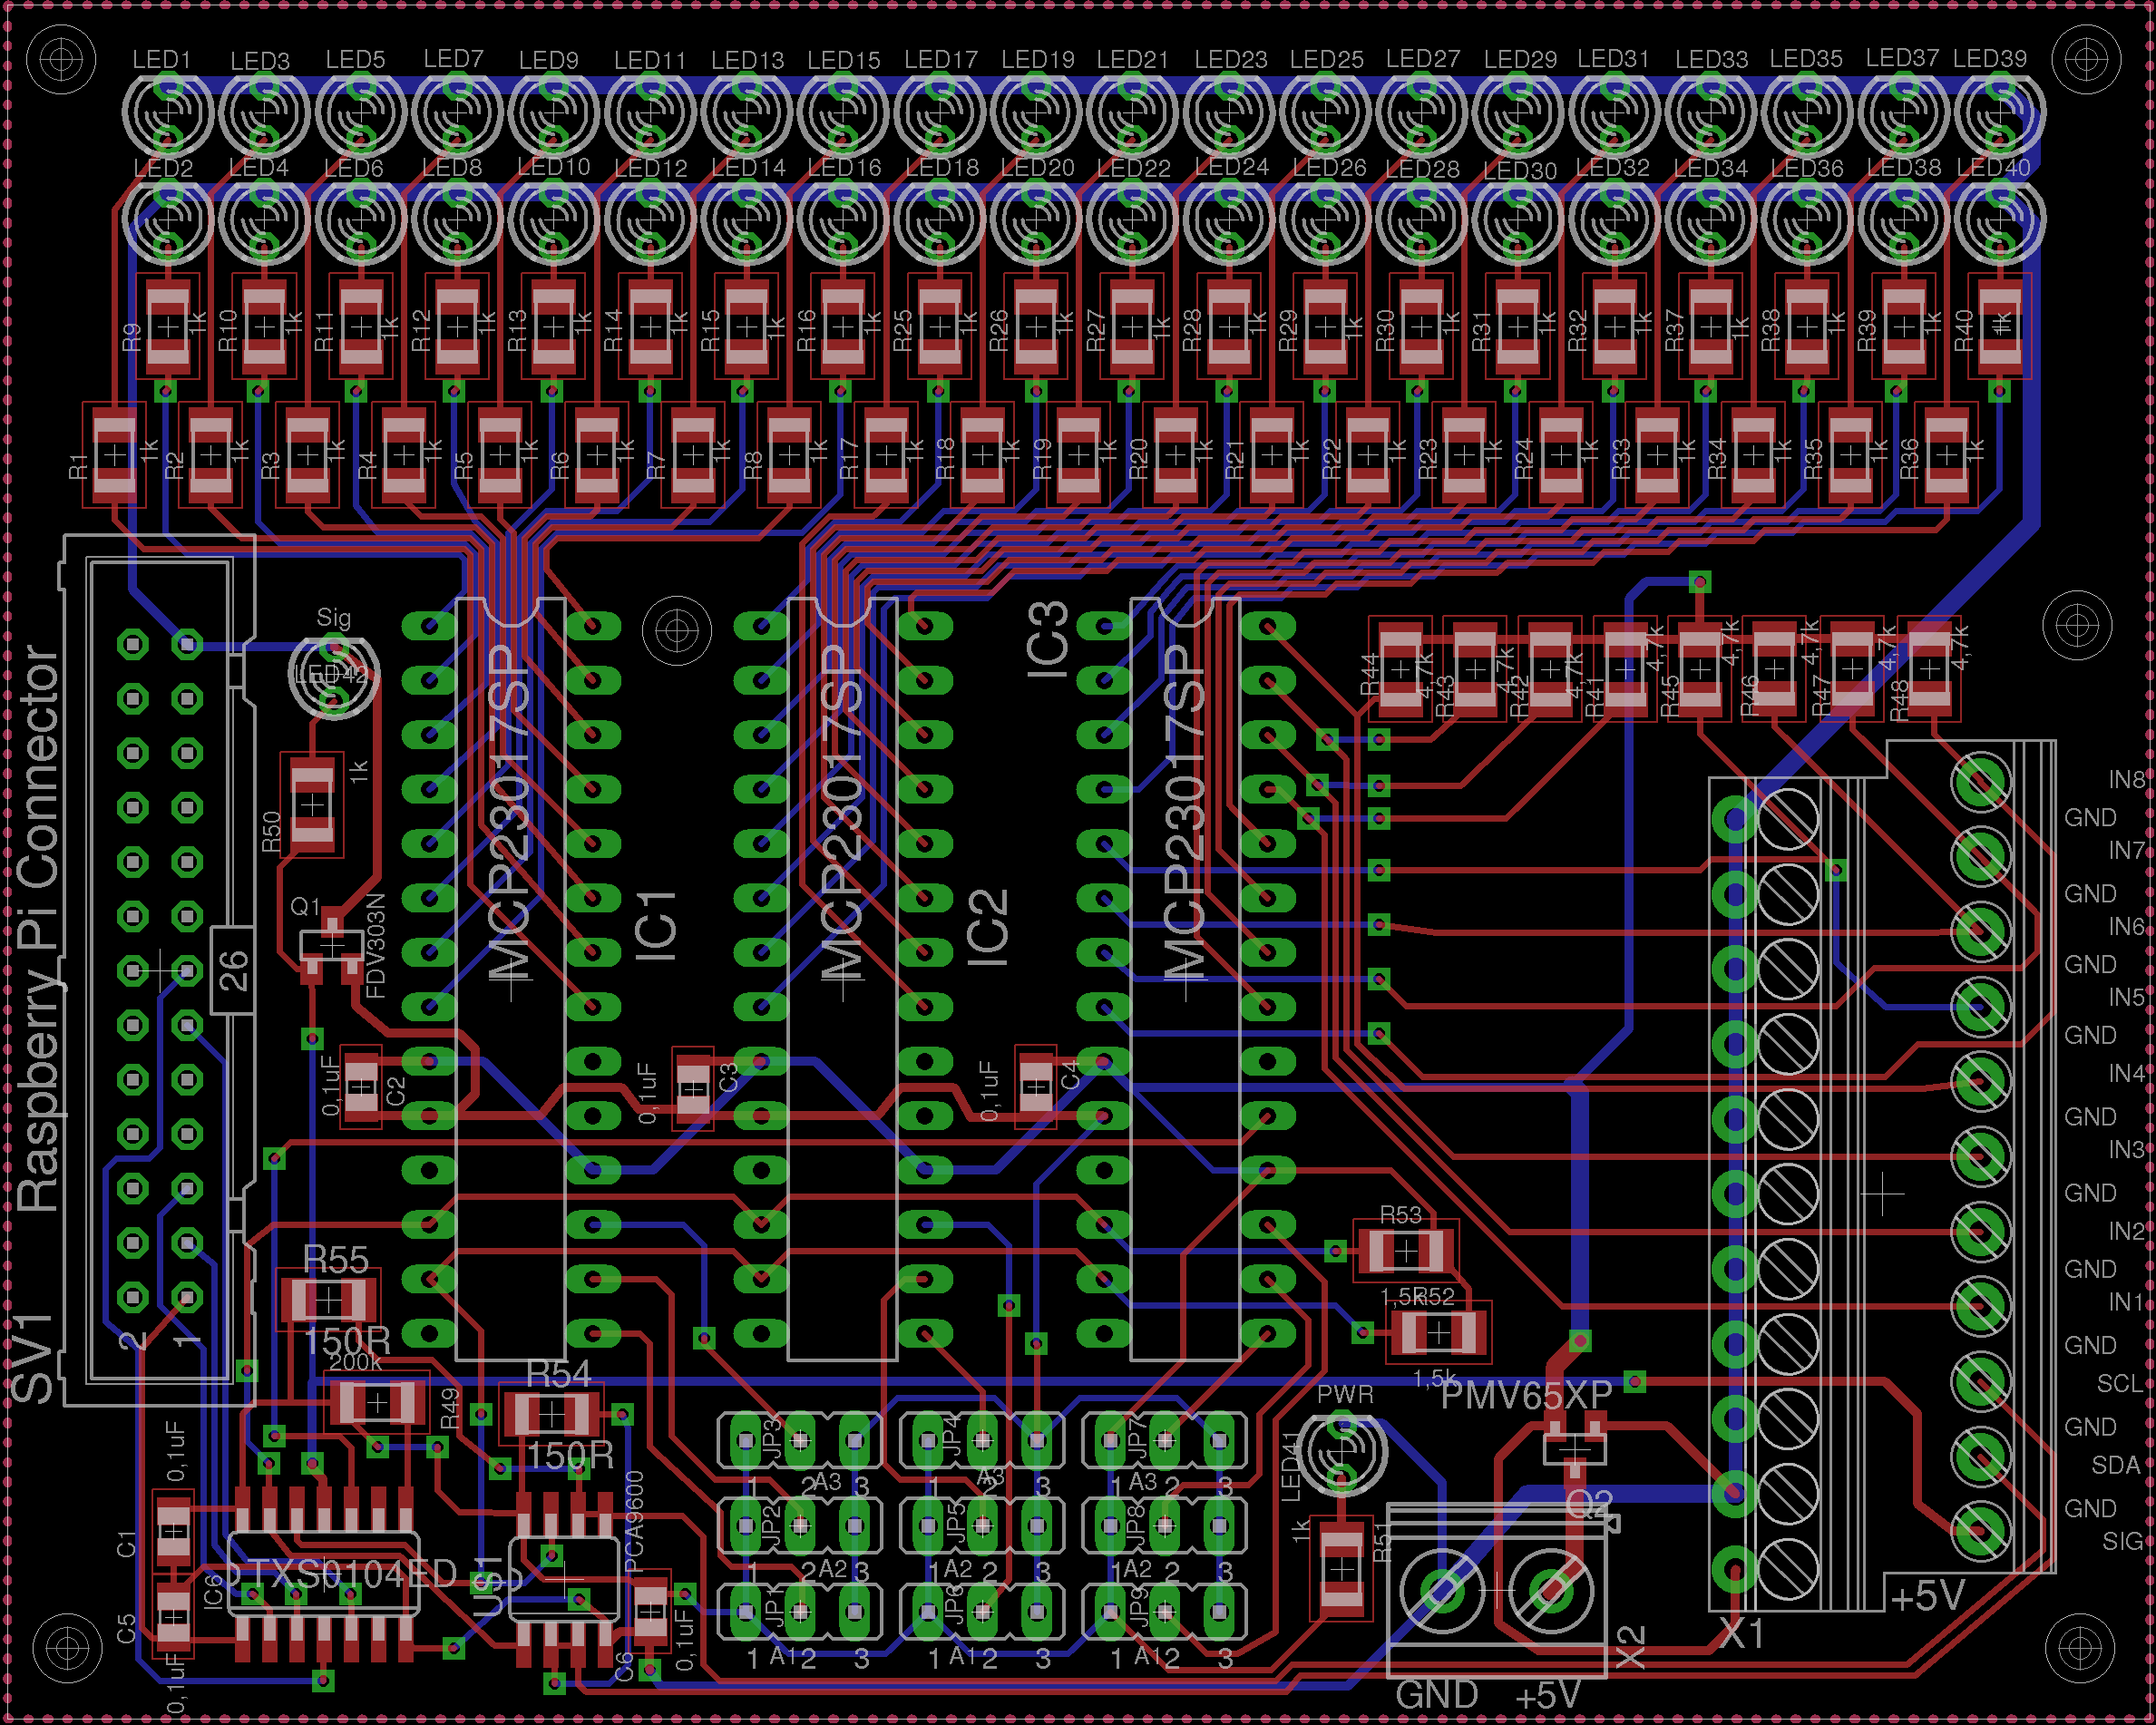2156x1725 pixels.
Task: Click the IN5 input label
Action: click(2127, 997)
